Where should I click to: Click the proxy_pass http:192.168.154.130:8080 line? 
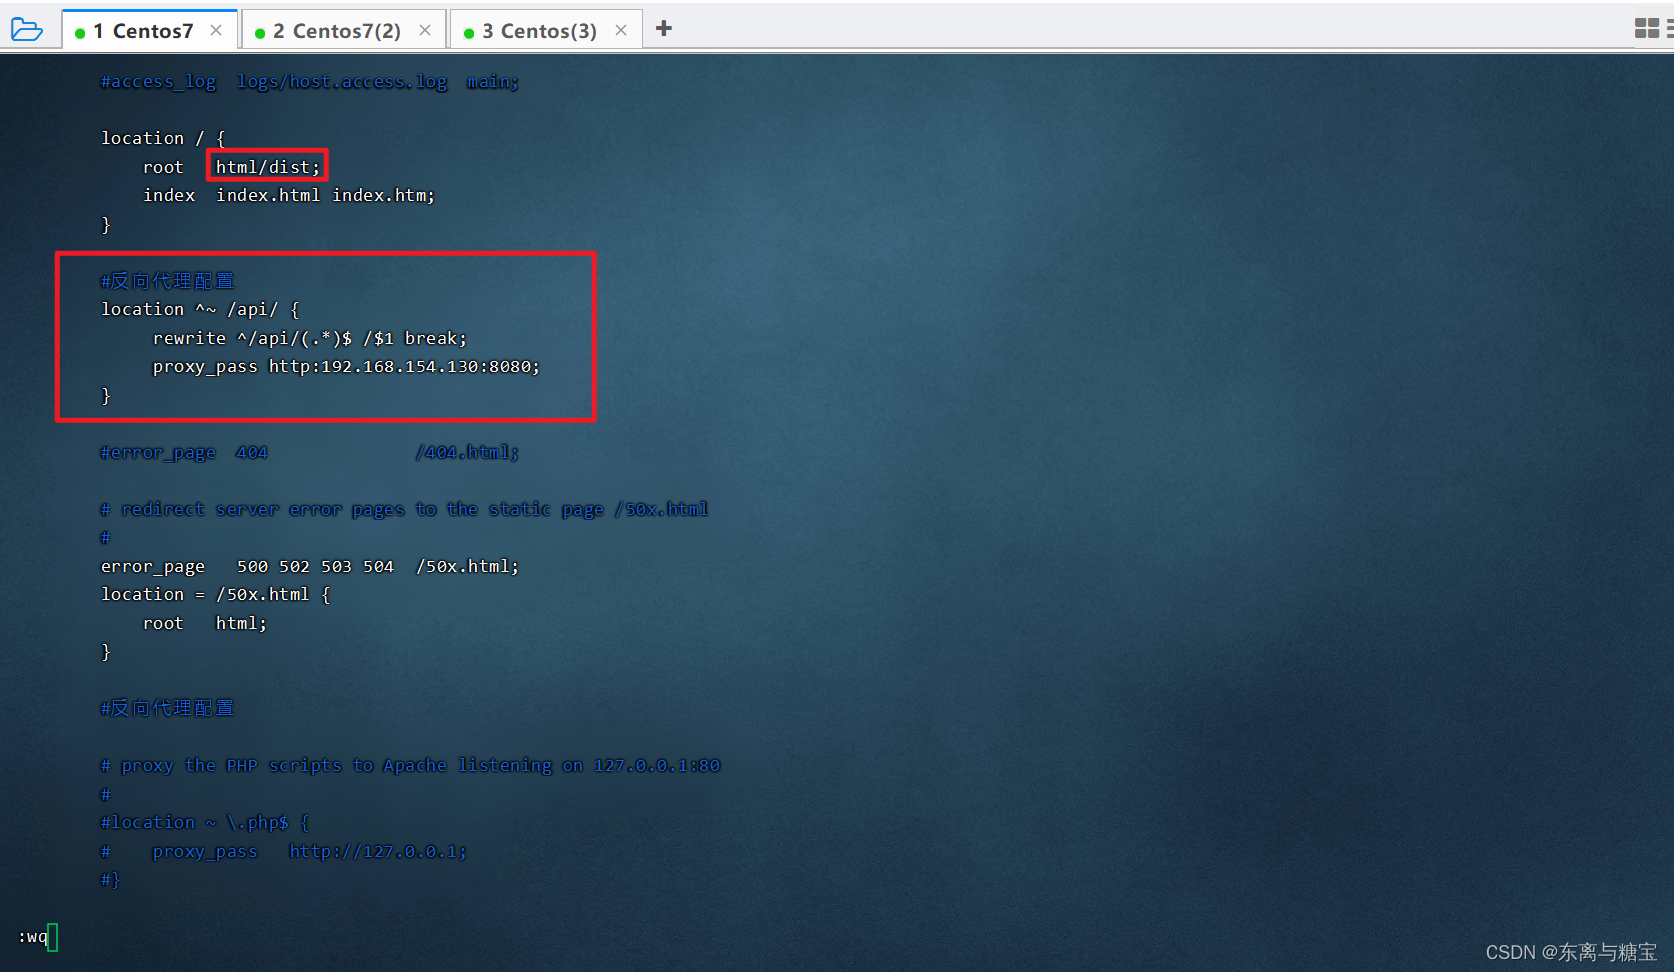(346, 366)
